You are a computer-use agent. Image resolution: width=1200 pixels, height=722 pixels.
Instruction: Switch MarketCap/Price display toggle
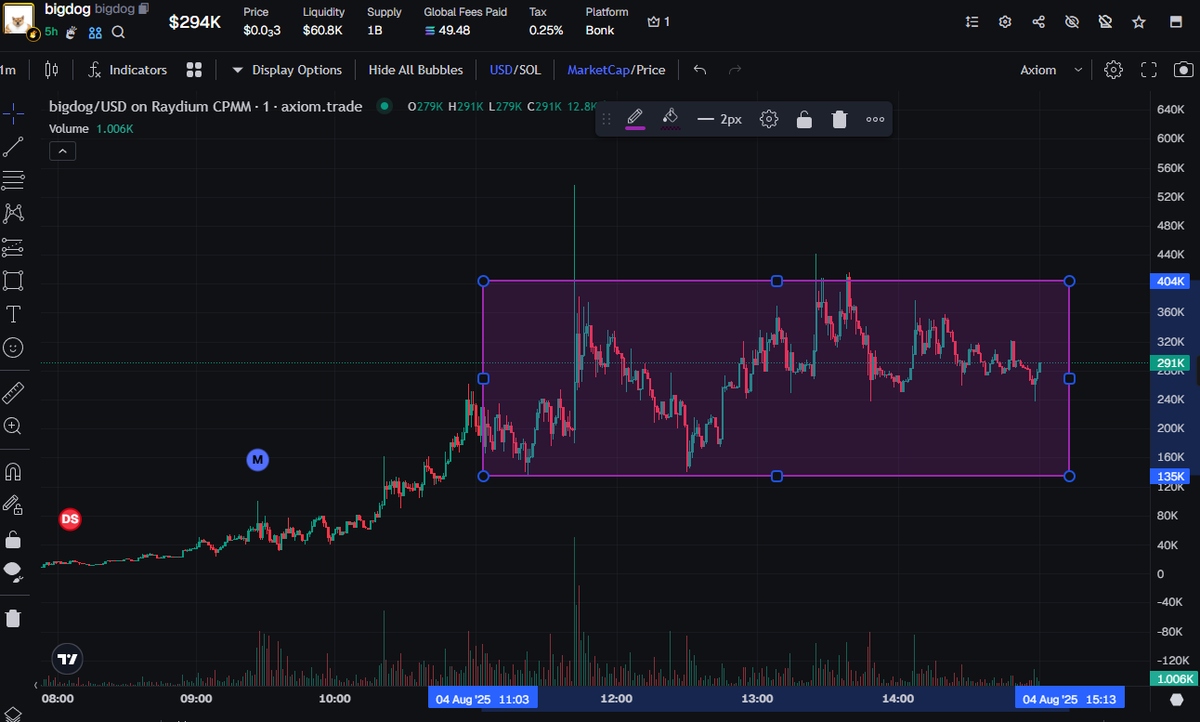click(616, 70)
